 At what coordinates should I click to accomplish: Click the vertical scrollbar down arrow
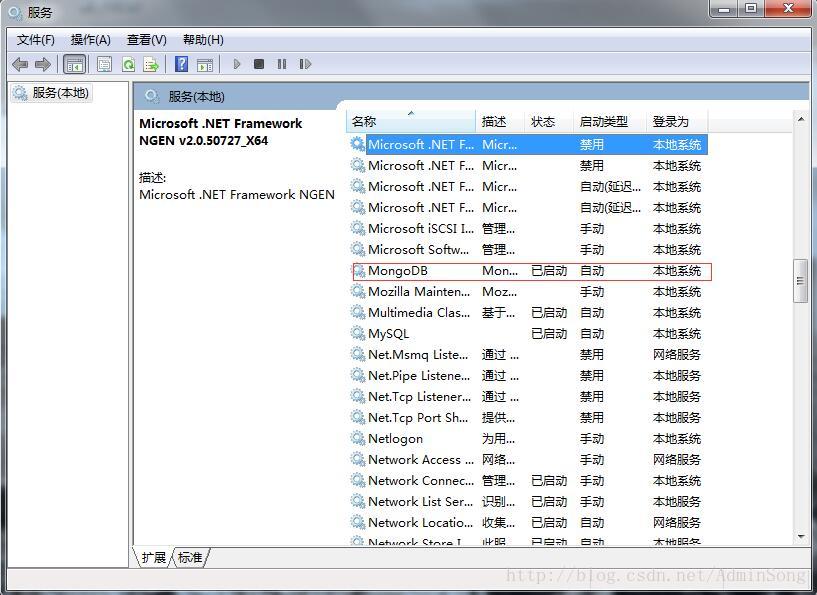click(x=801, y=537)
